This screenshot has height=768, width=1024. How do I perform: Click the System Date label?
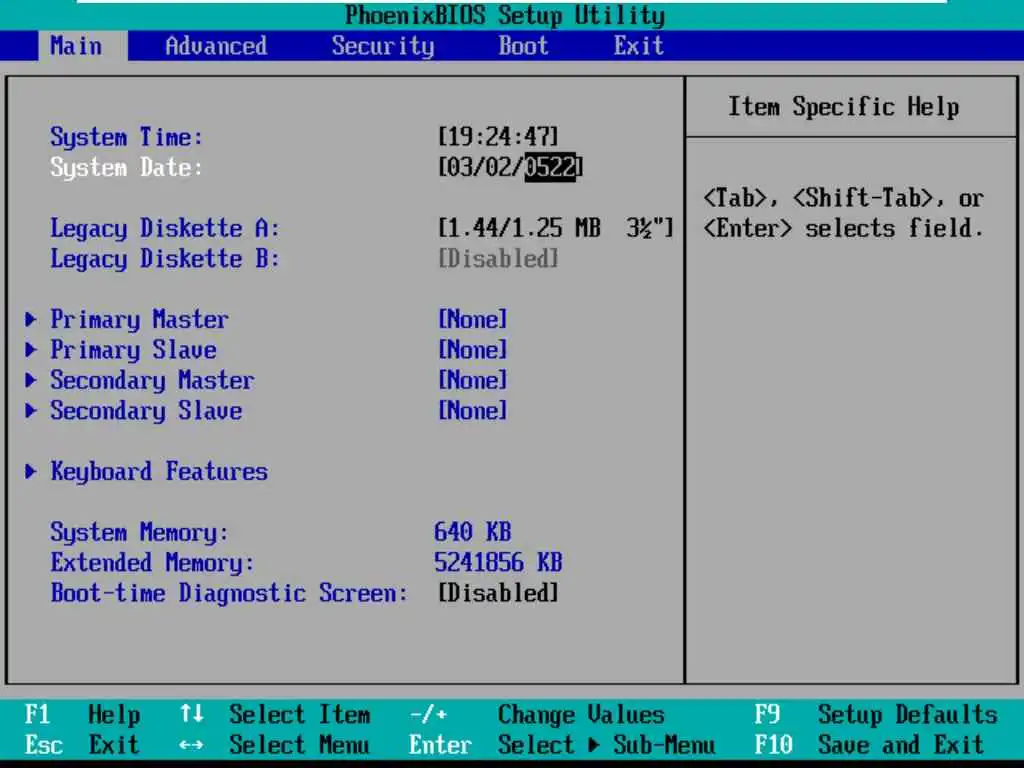point(126,168)
